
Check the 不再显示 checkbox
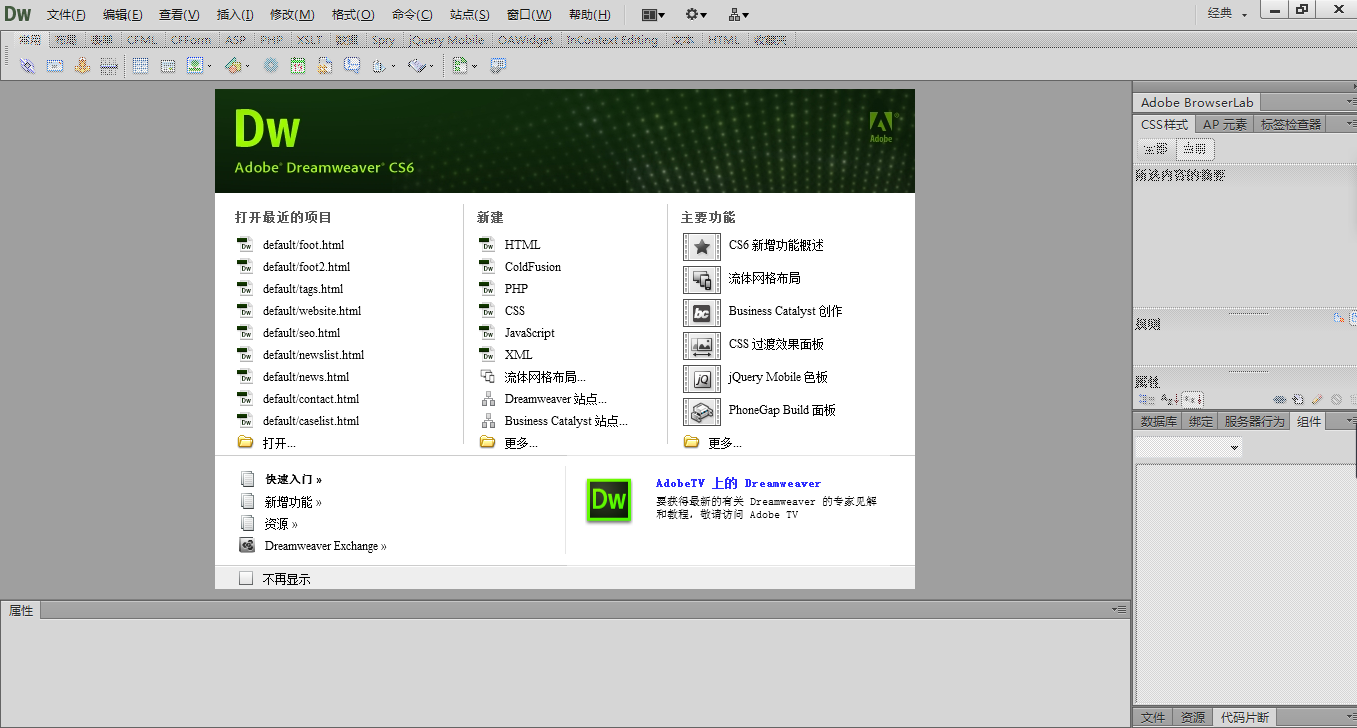(246, 578)
